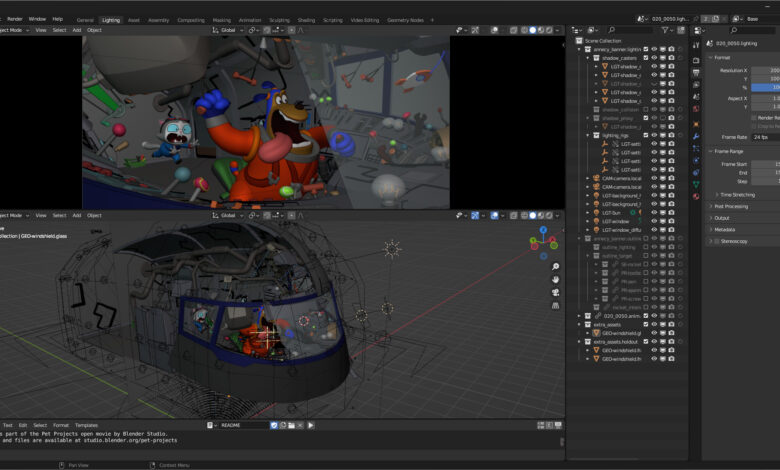Screen dimensions: 780x470
Task: Open the Add menu in lower viewport header
Action: (77, 215)
